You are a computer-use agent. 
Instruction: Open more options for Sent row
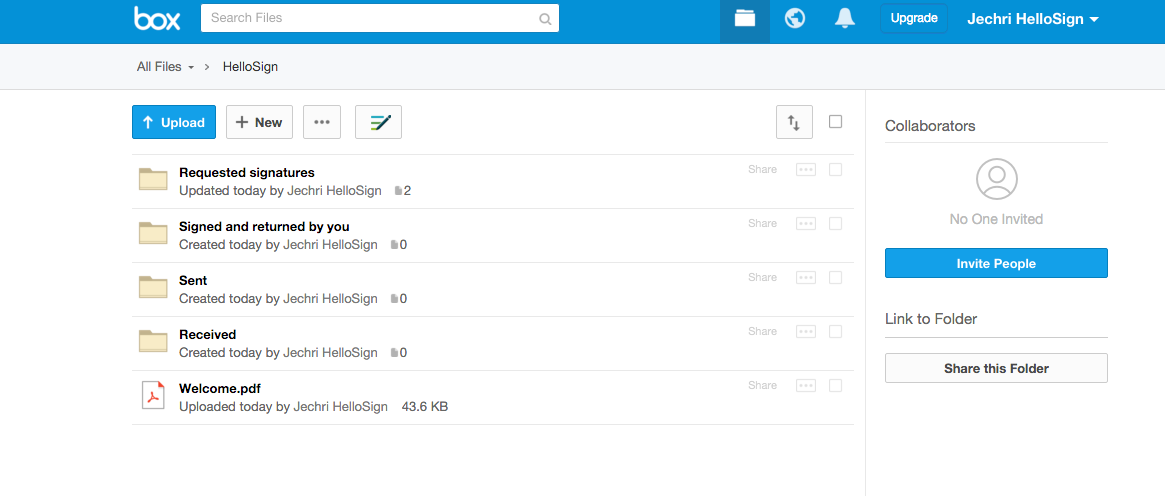[x=806, y=278]
